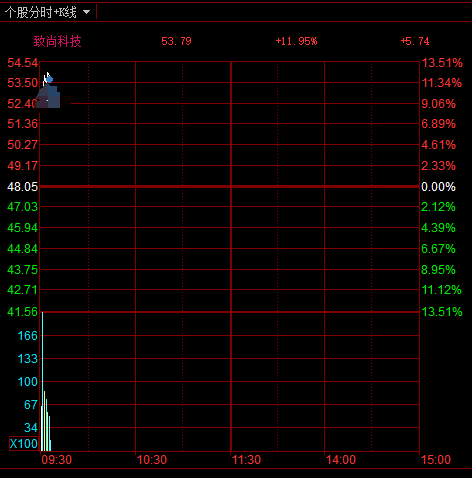This screenshot has height=478, width=472.
Task: Click the 14:00 time axis label
Action: pyautogui.click(x=341, y=460)
